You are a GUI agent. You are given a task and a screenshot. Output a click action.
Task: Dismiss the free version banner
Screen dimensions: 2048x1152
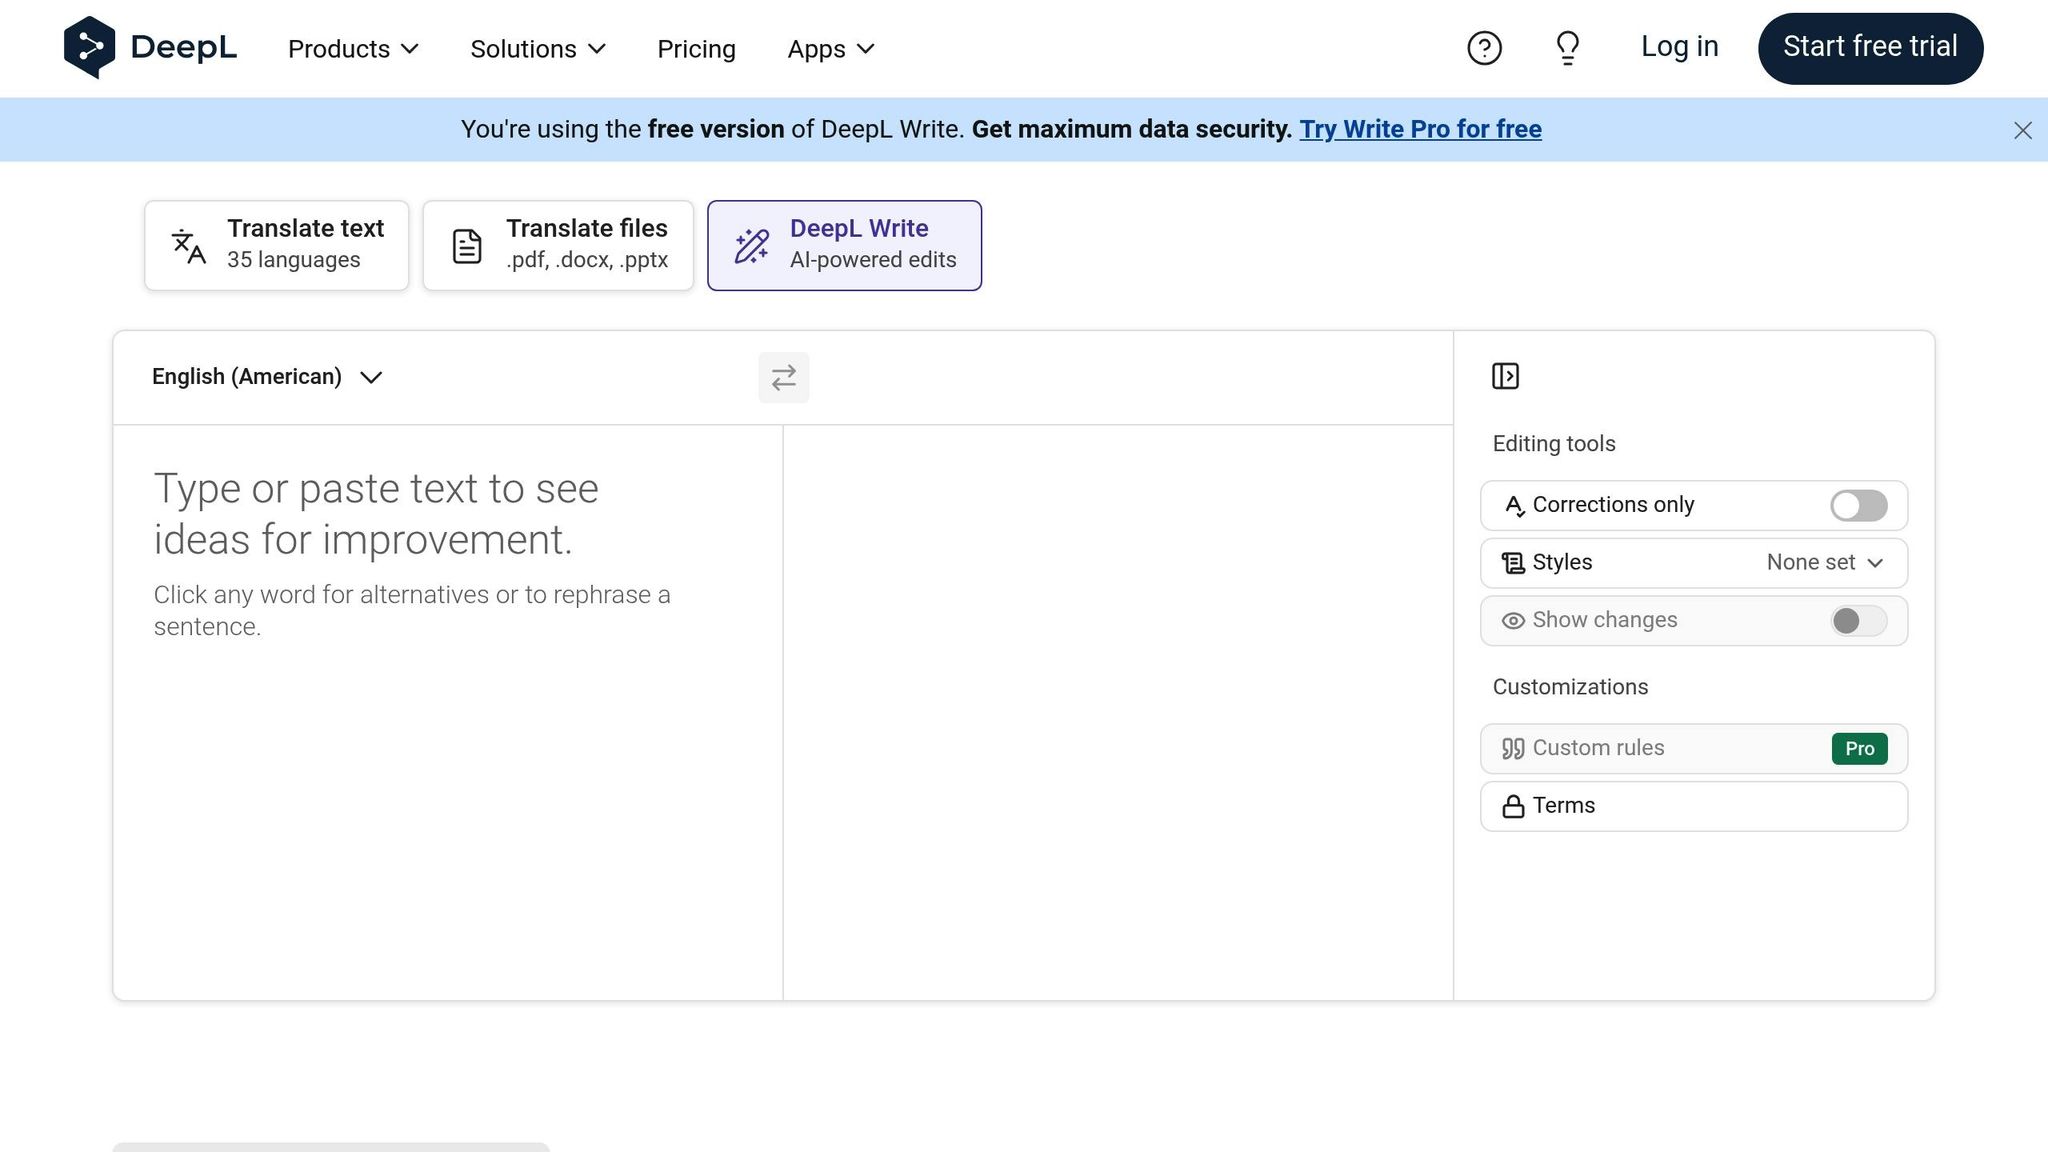2022,131
